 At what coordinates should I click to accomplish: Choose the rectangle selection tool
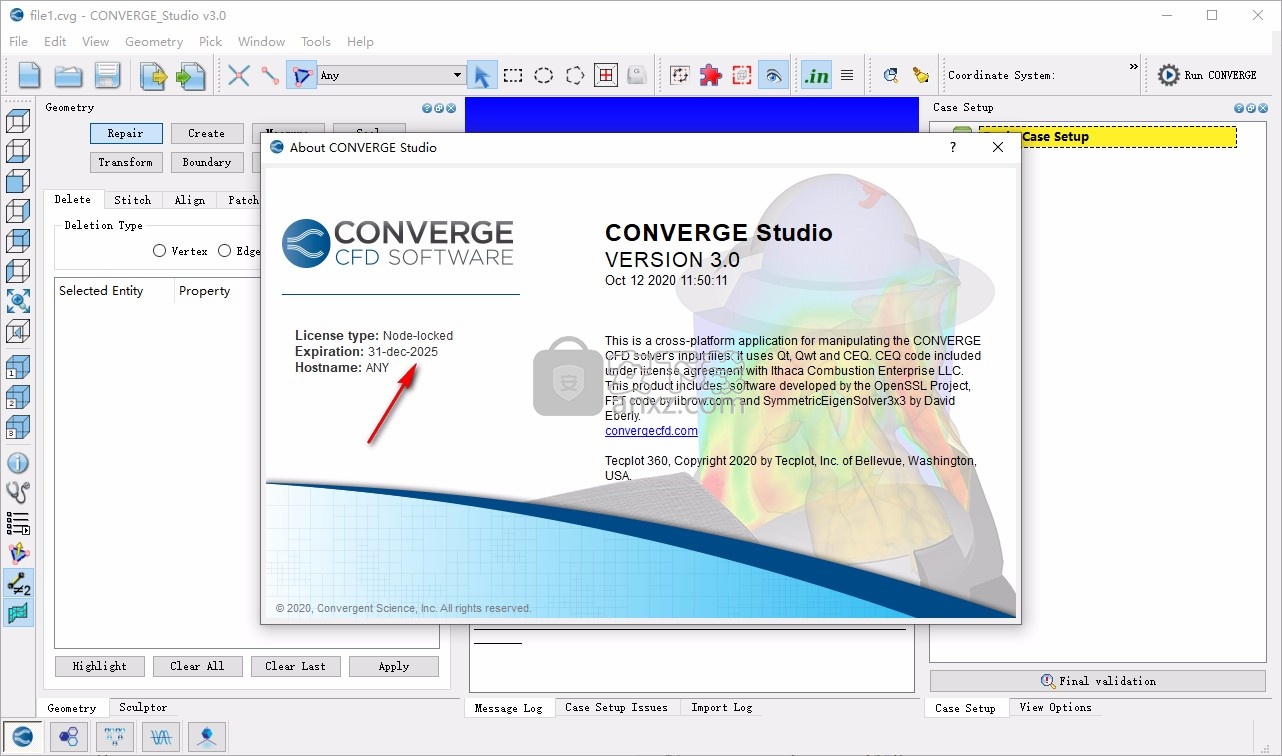pyautogui.click(x=513, y=75)
